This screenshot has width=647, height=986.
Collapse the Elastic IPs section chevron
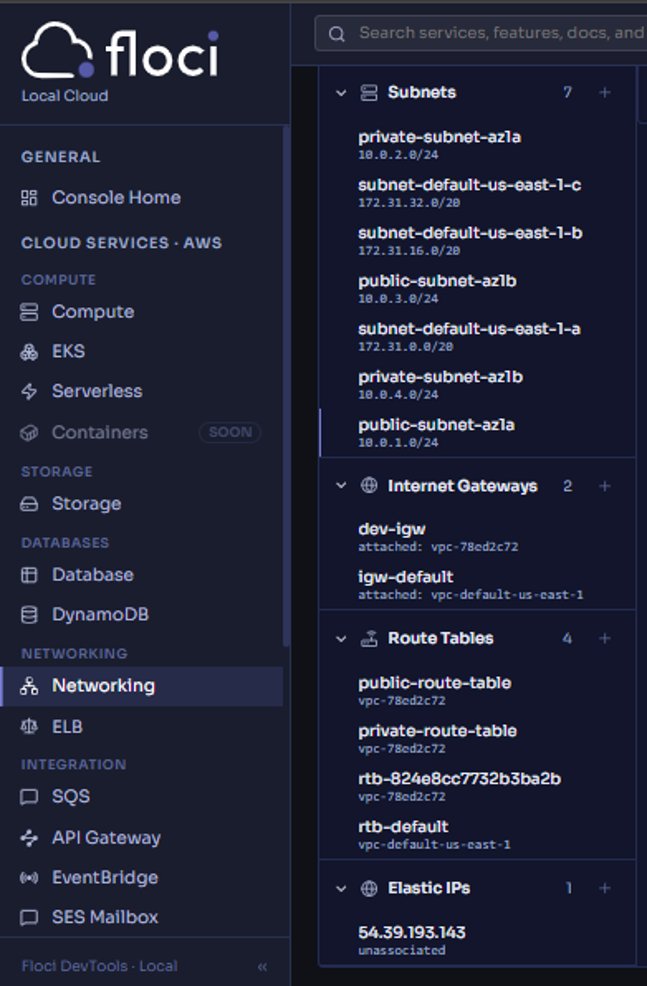click(341, 889)
